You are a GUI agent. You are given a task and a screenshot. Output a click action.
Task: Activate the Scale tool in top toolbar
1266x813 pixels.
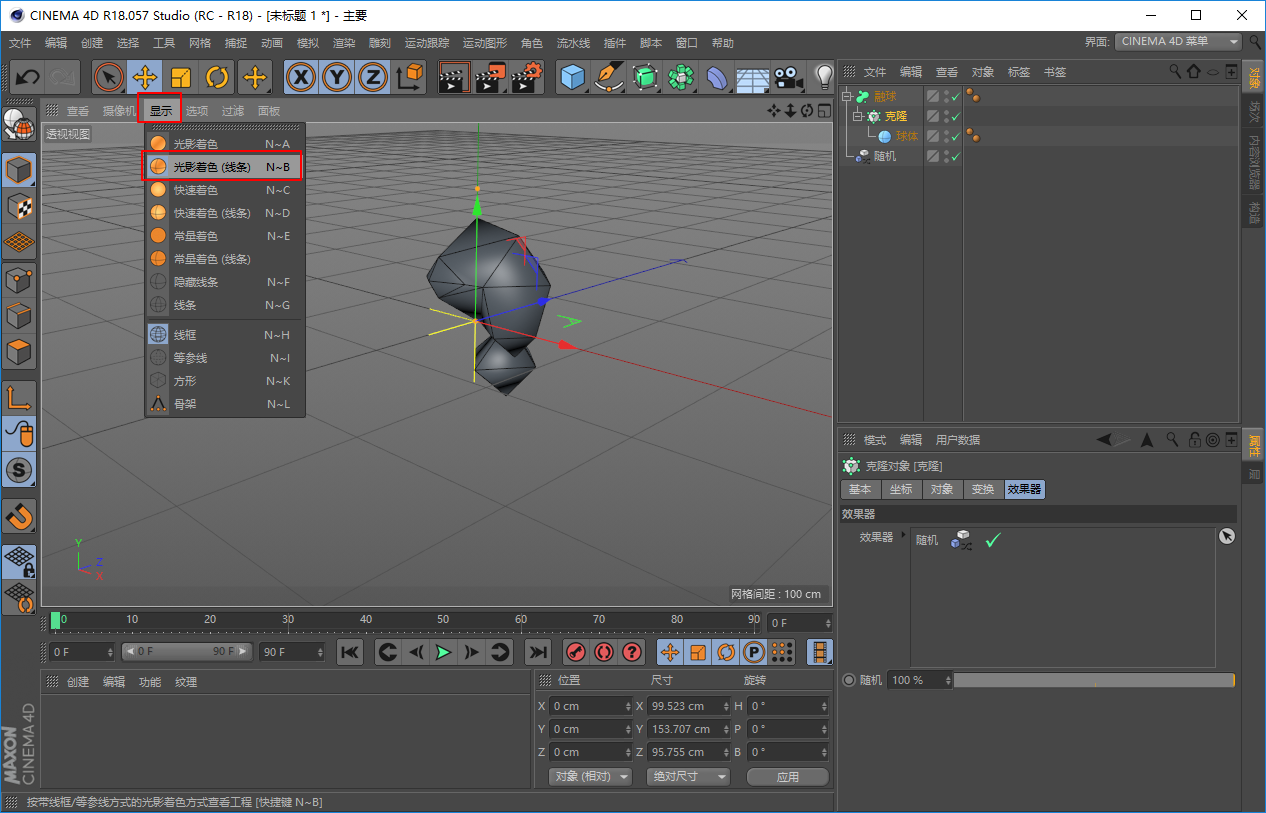coord(180,77)
